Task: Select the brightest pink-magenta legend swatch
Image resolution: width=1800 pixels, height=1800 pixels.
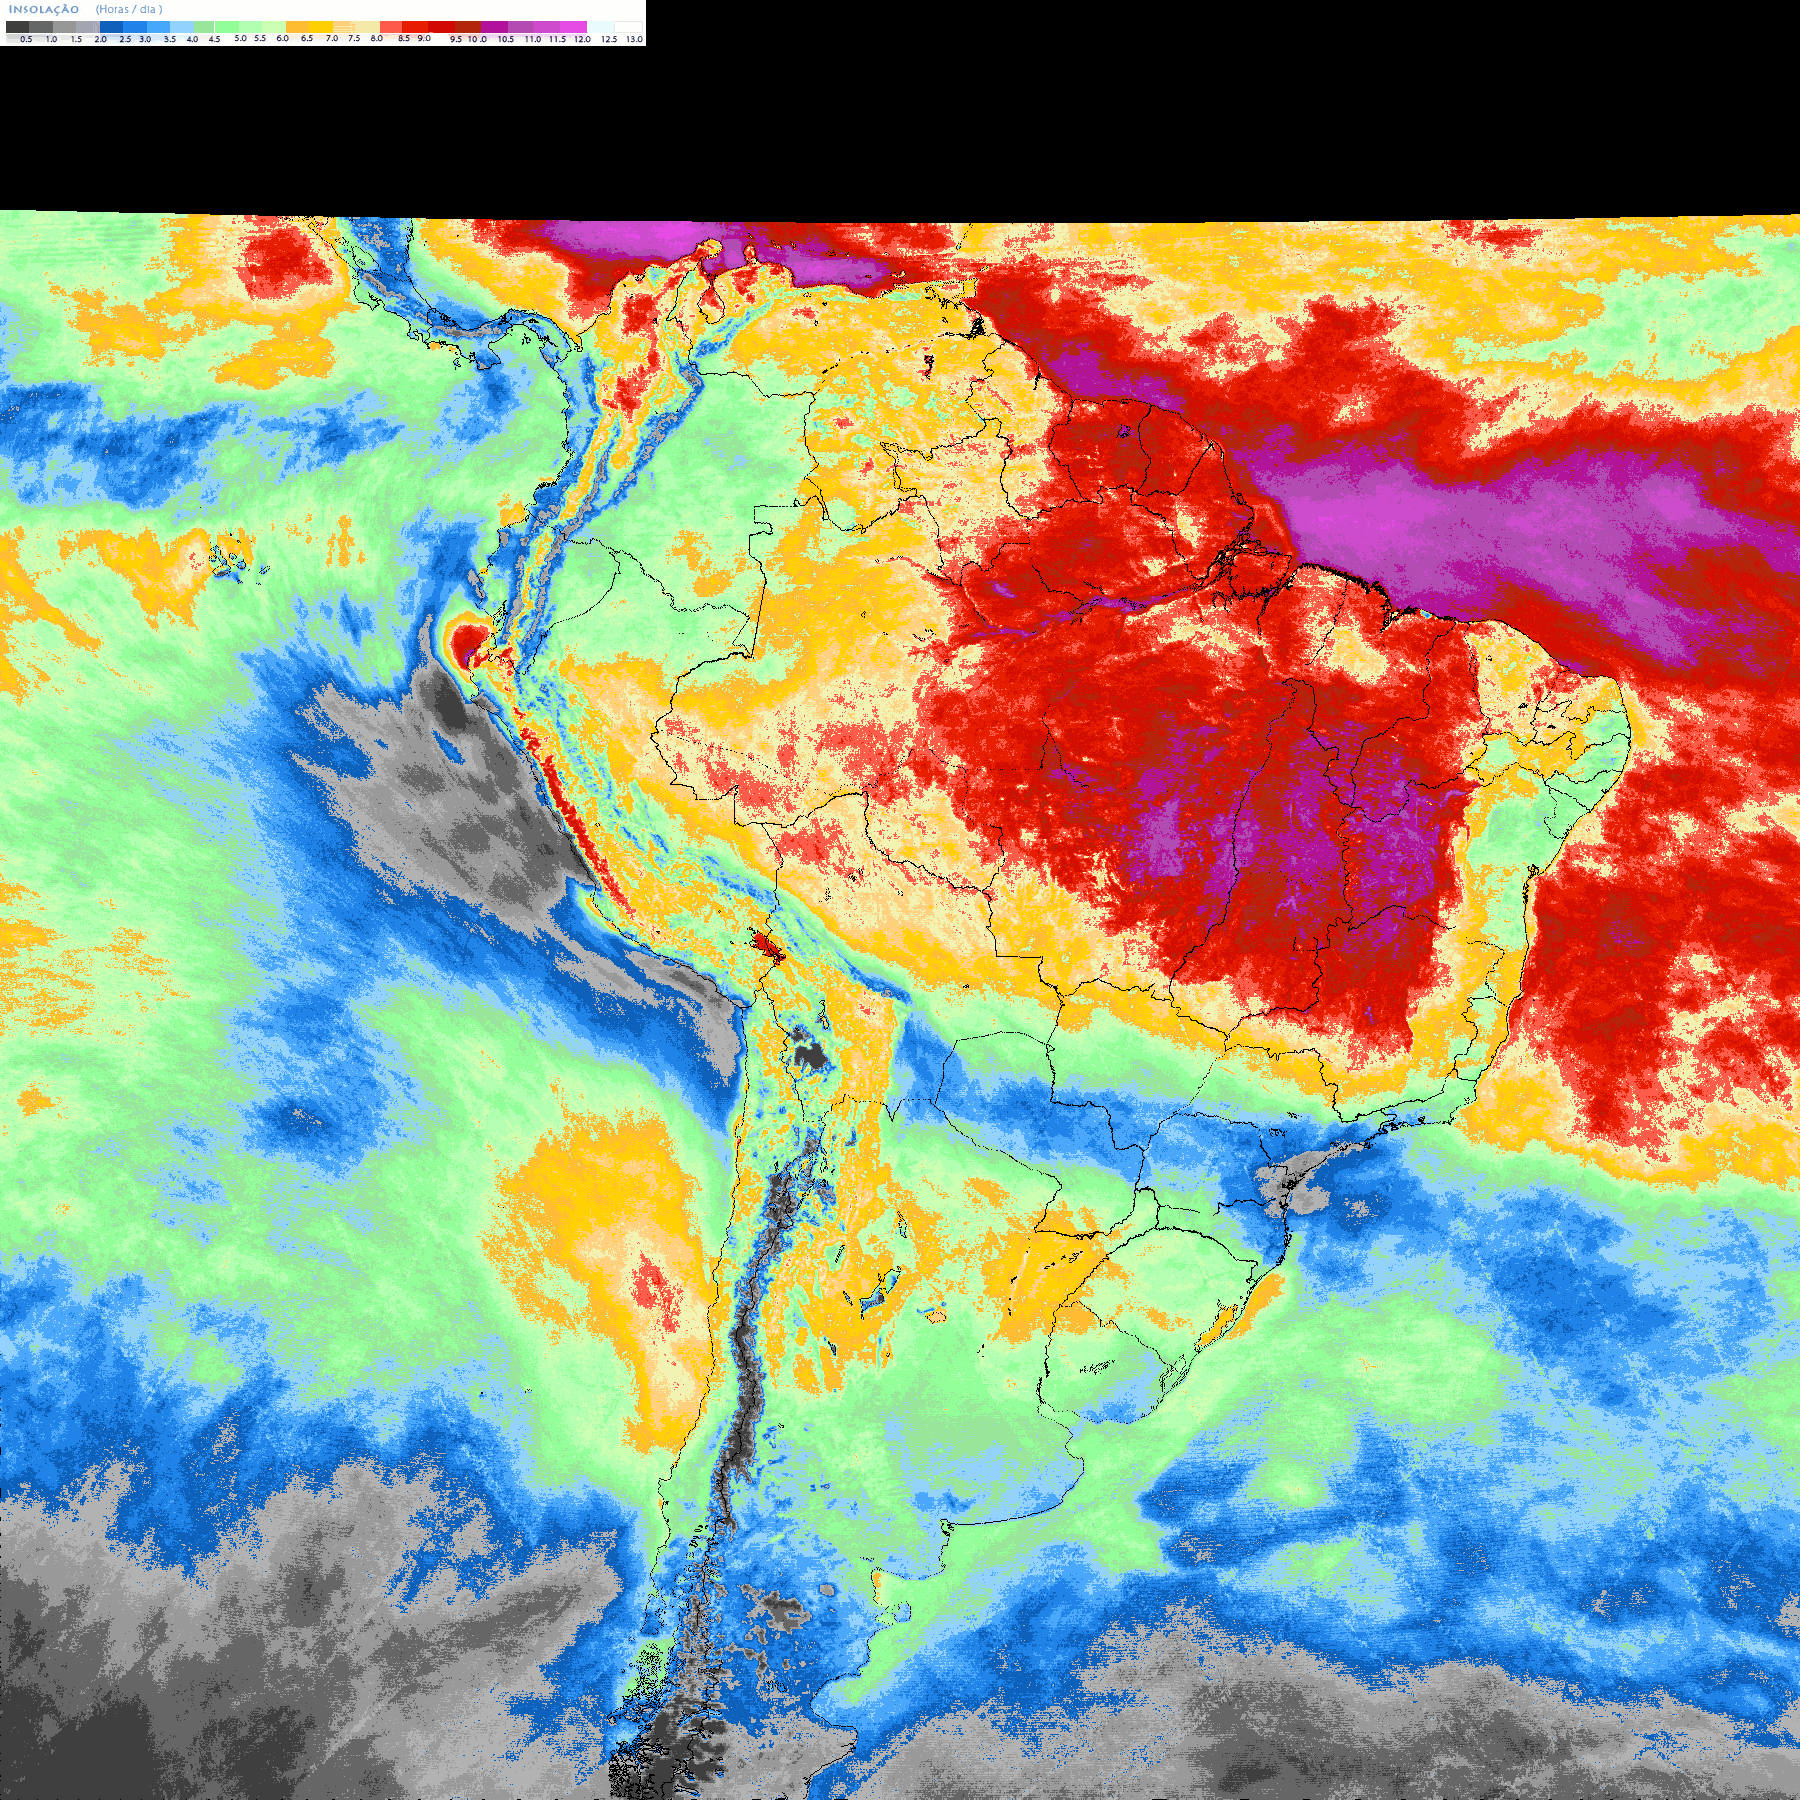Action: click(x=573, y=27)
